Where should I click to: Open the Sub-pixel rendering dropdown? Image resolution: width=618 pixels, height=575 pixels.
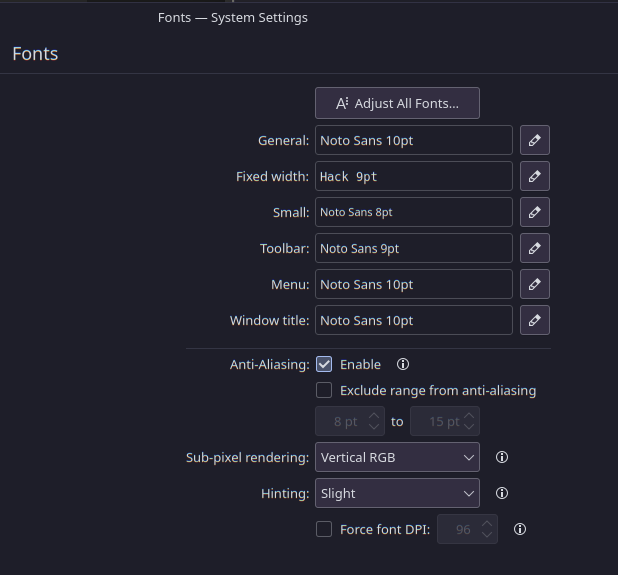[397, 457]
